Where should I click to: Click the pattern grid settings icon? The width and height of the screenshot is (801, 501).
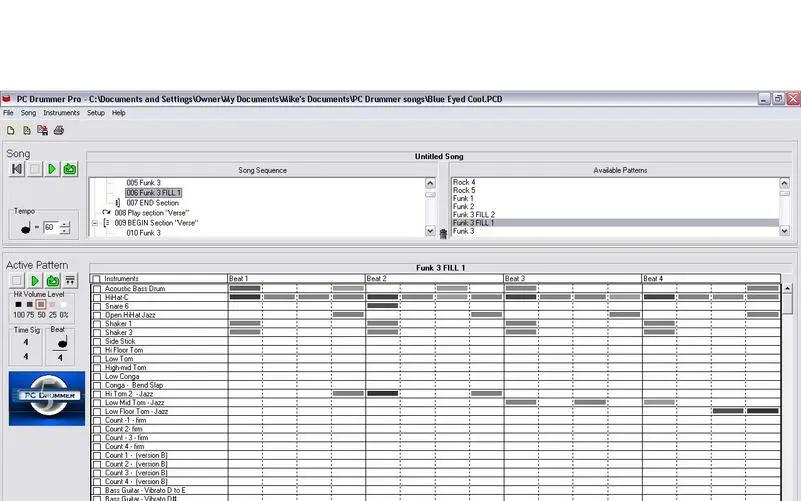(70, 280)
